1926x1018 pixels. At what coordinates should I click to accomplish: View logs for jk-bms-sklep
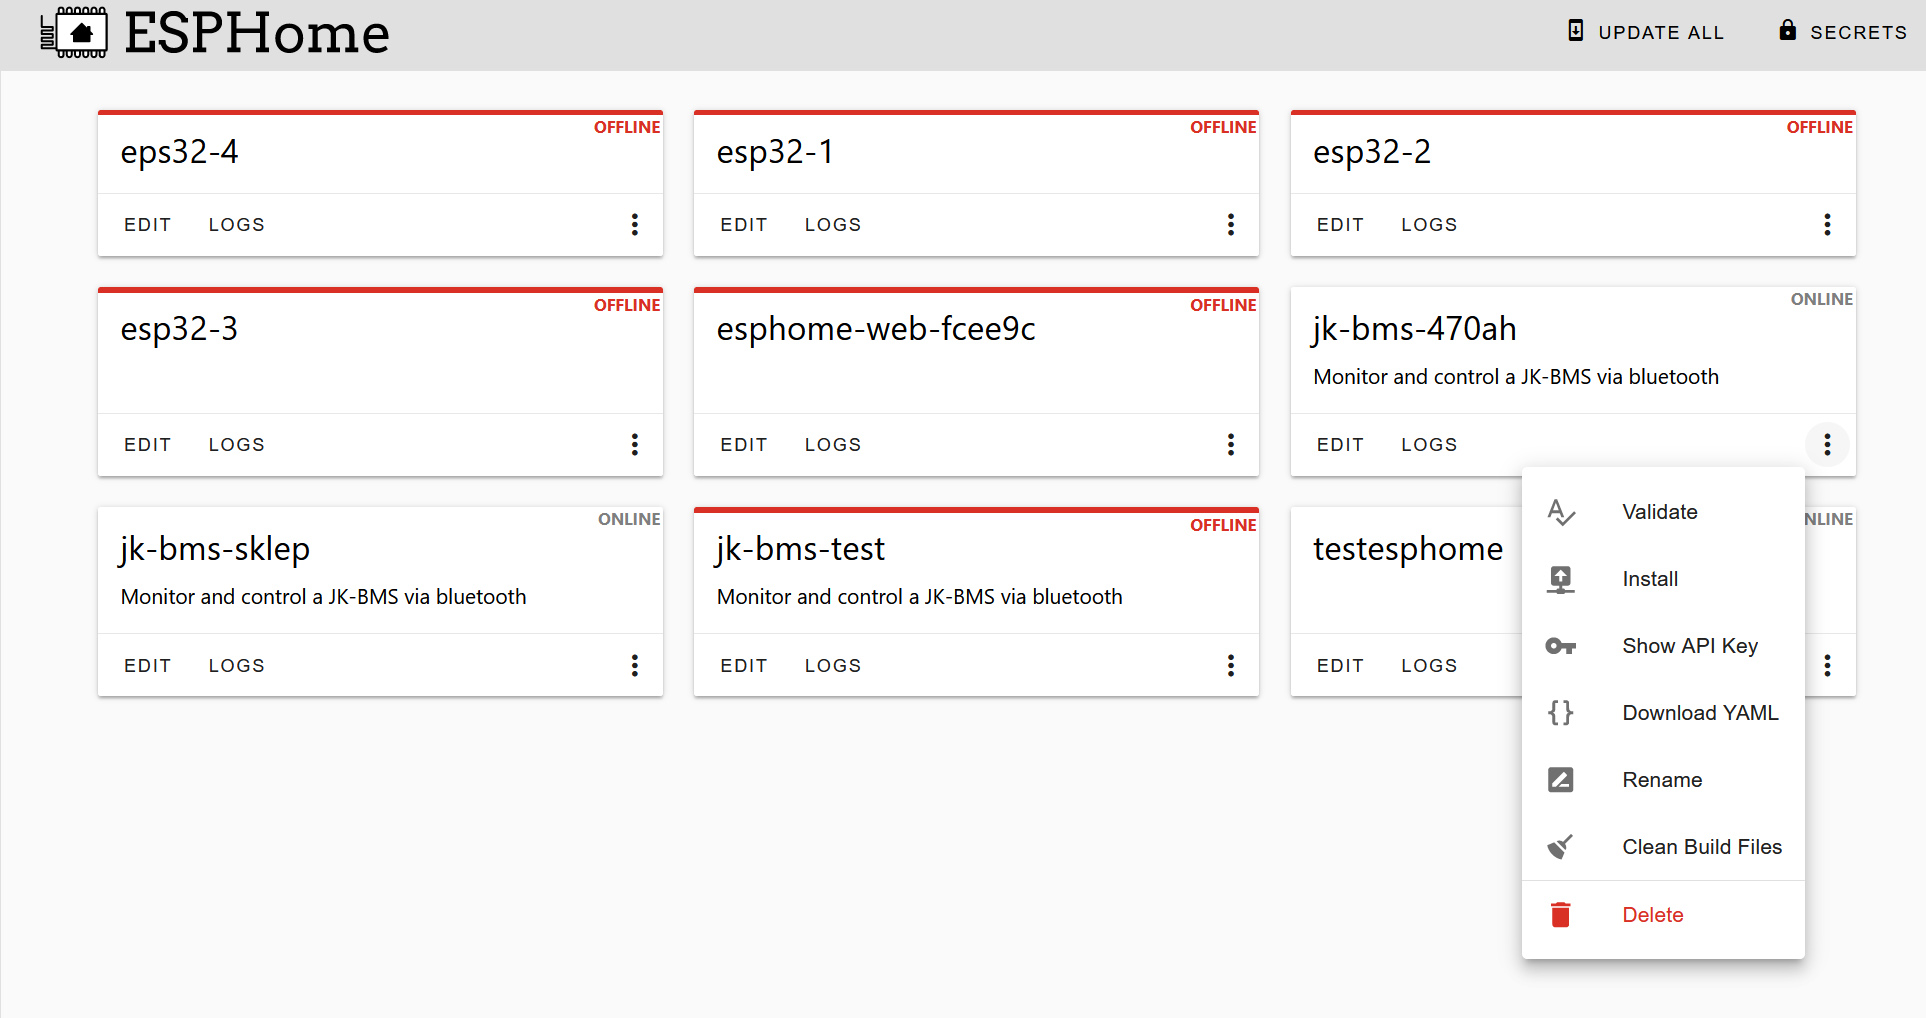point(237,666)
